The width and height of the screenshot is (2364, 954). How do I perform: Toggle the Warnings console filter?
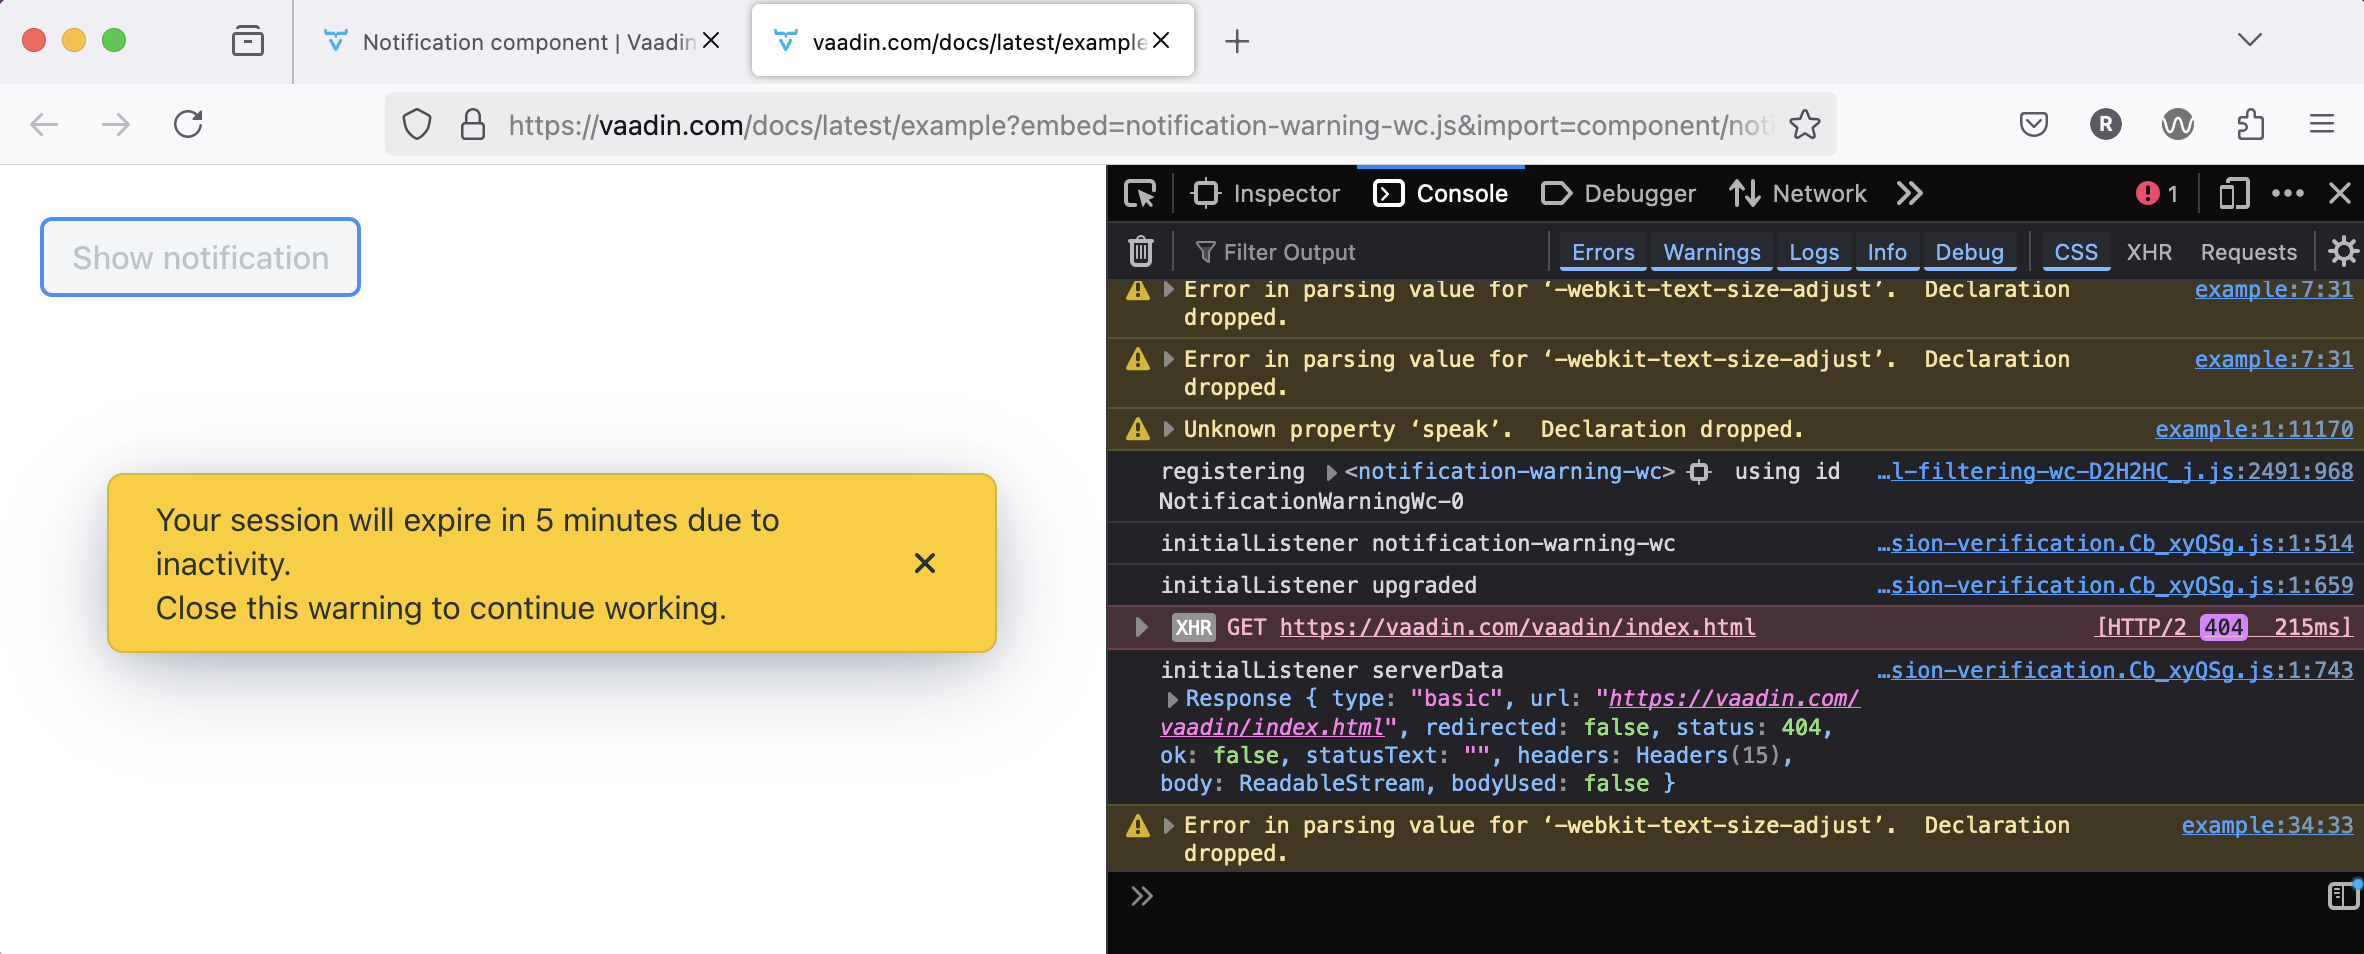click(x=1711, y=252)
